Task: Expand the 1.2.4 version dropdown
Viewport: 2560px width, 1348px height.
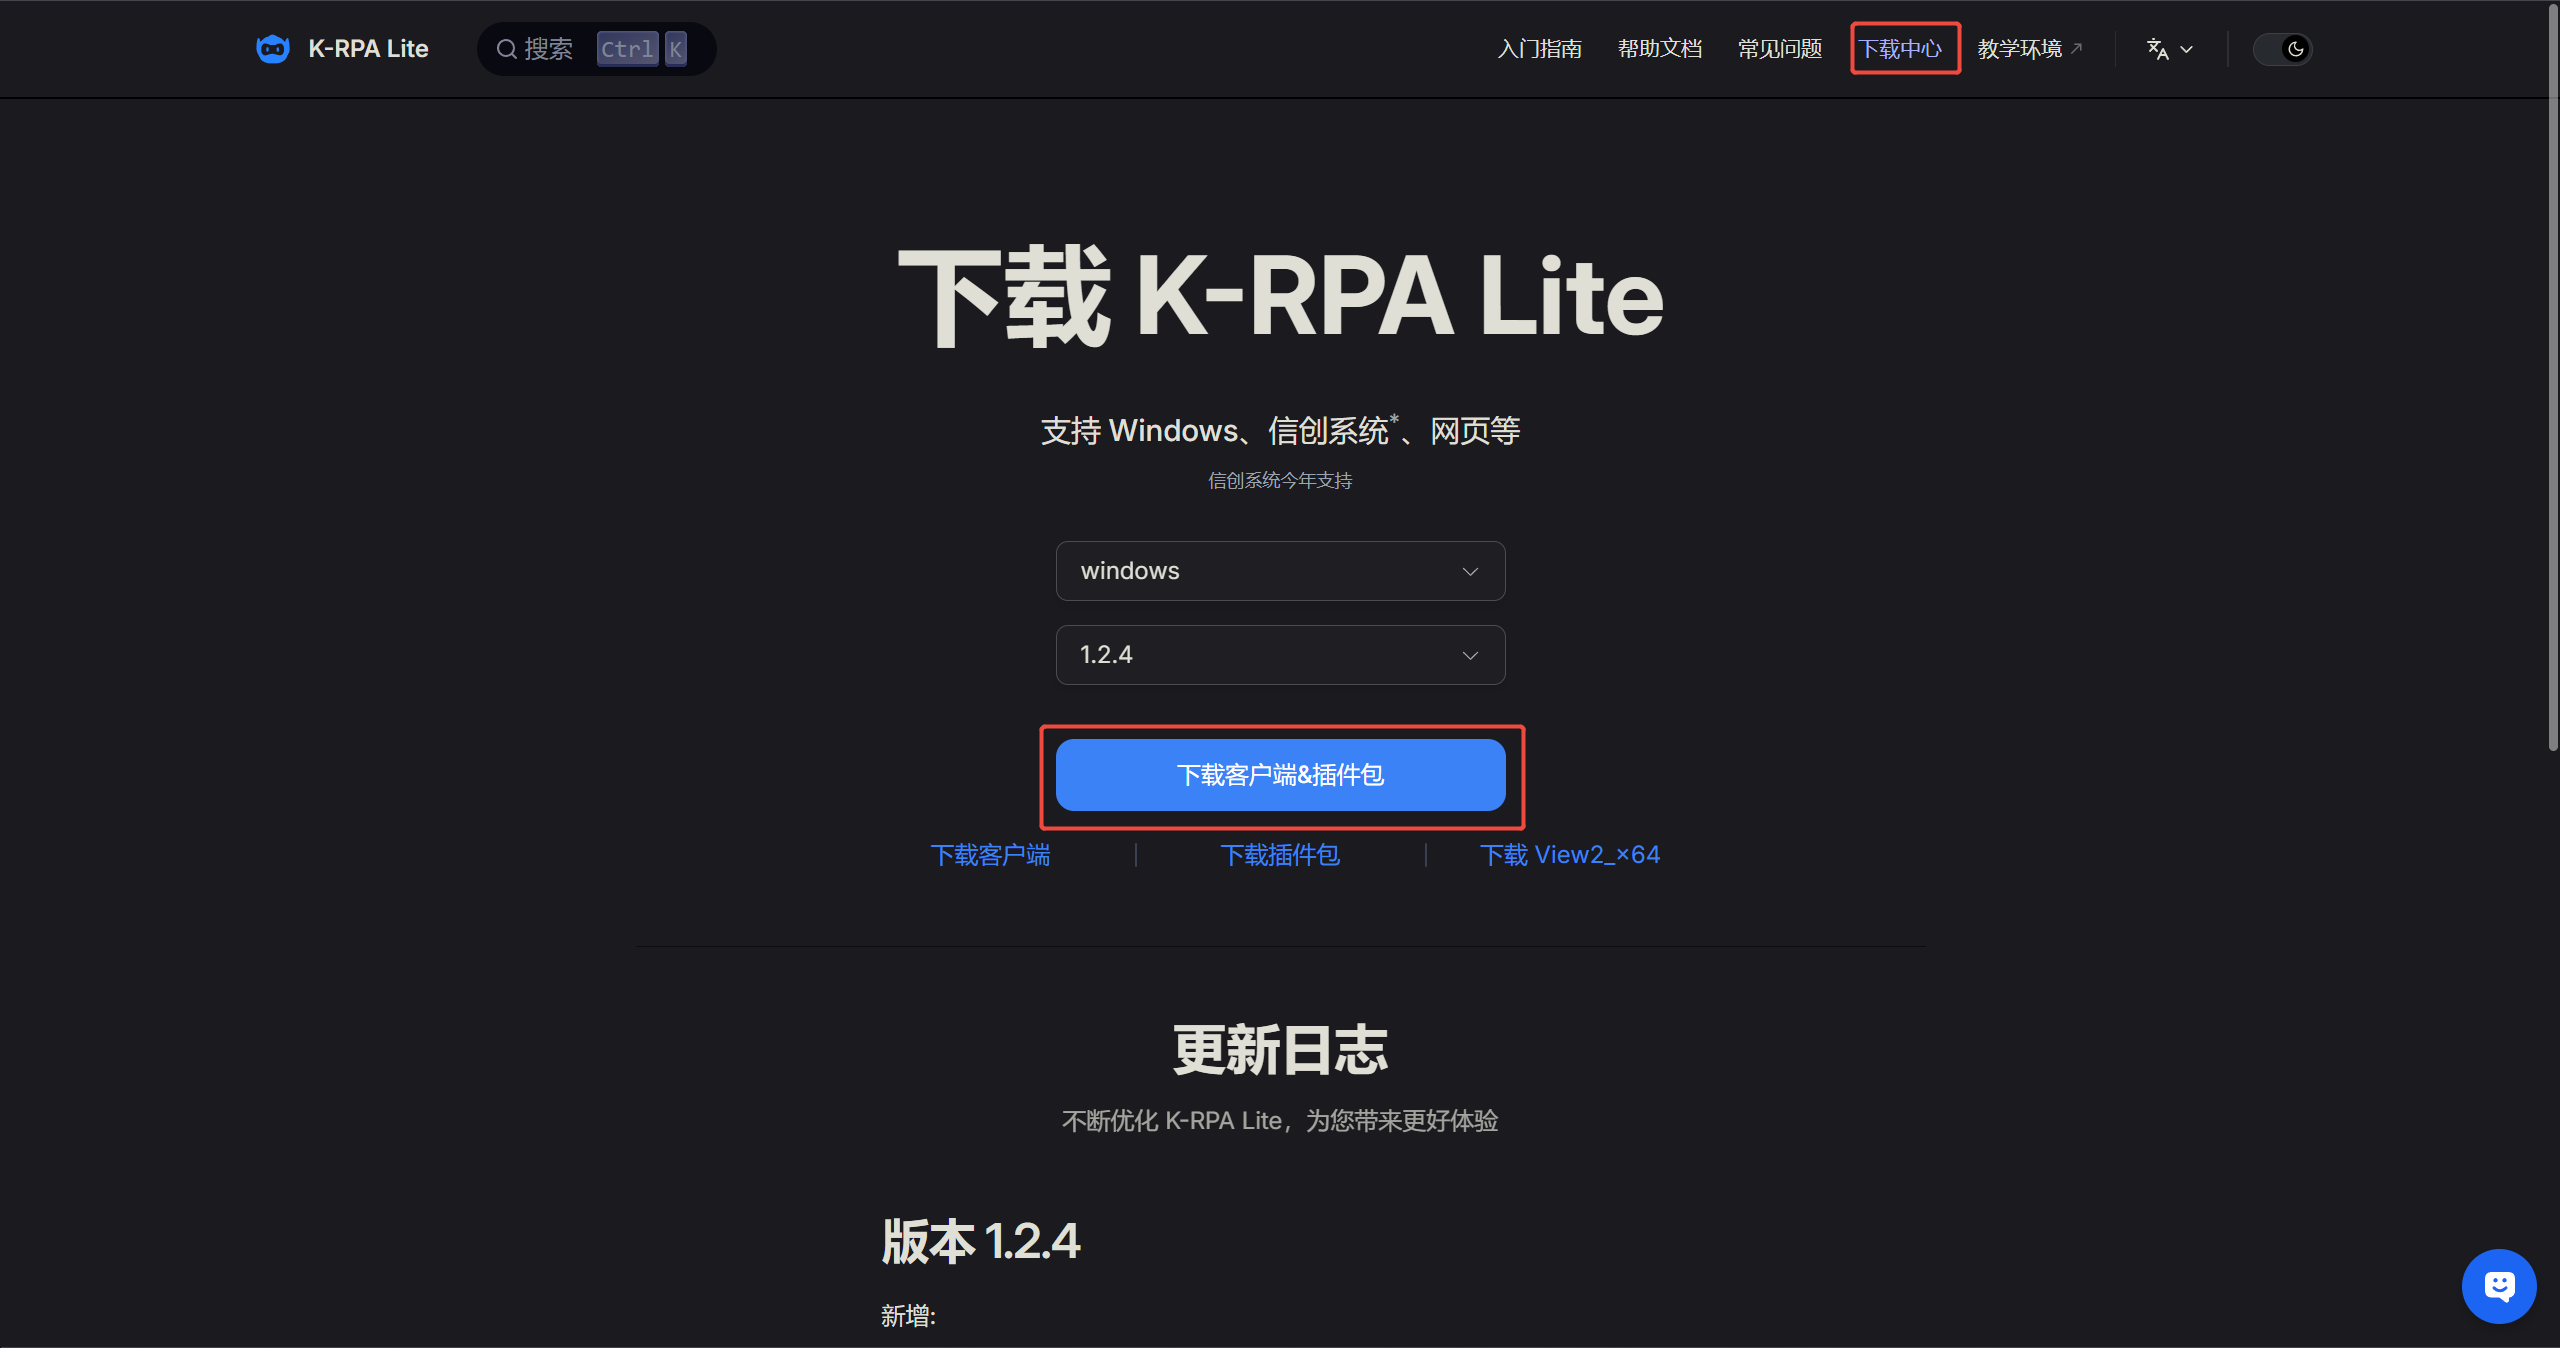Action: click(x=1280, y=655)
